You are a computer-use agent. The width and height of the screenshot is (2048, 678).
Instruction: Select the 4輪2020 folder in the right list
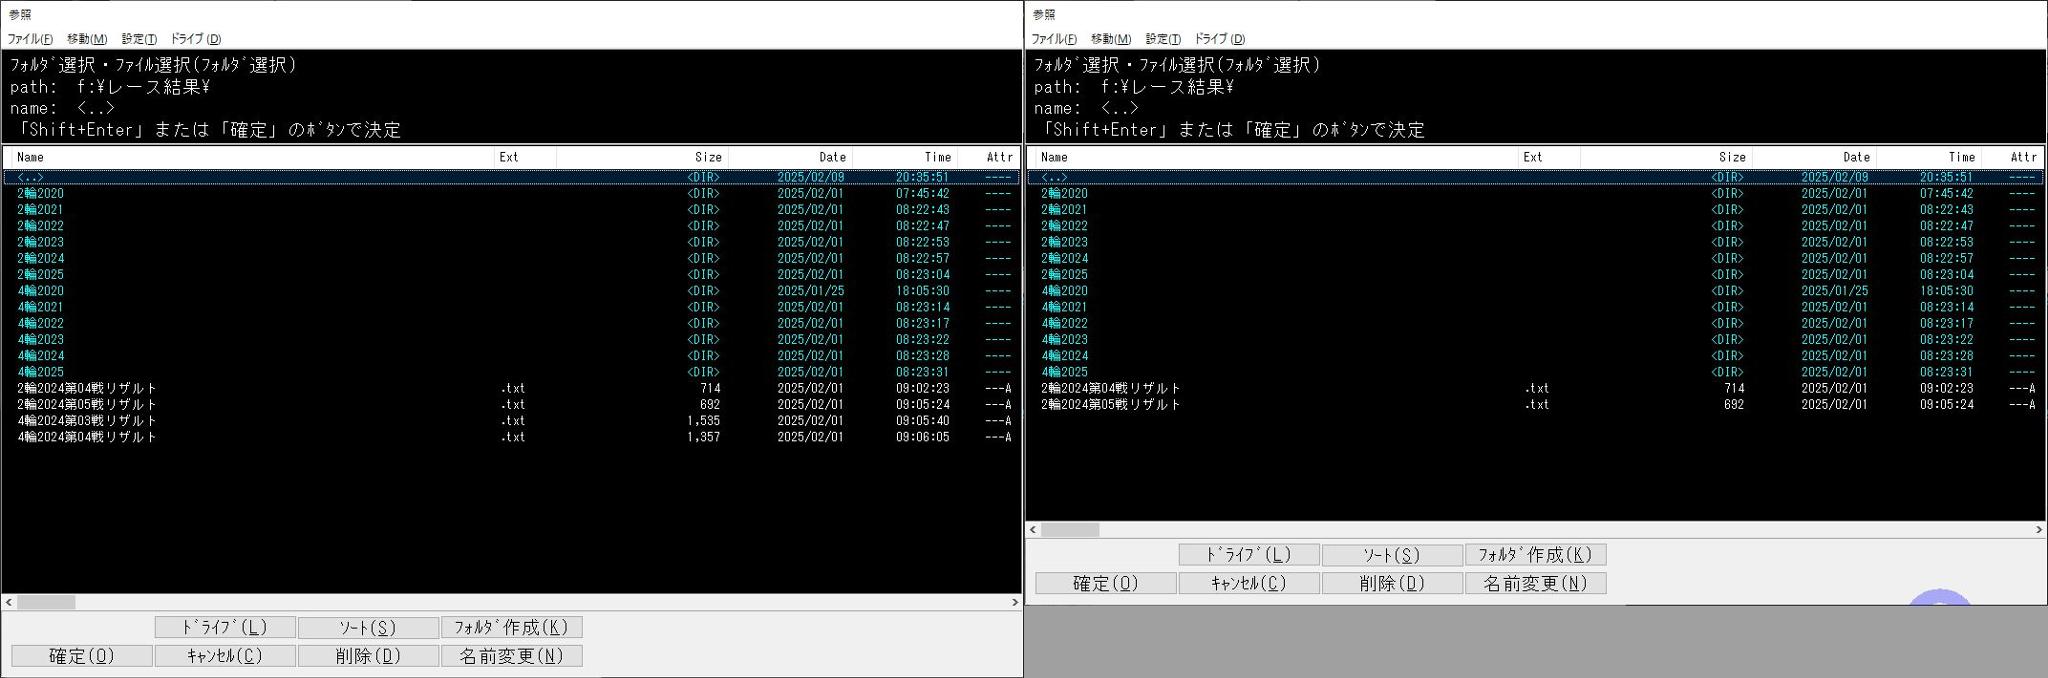(1064, 291)
